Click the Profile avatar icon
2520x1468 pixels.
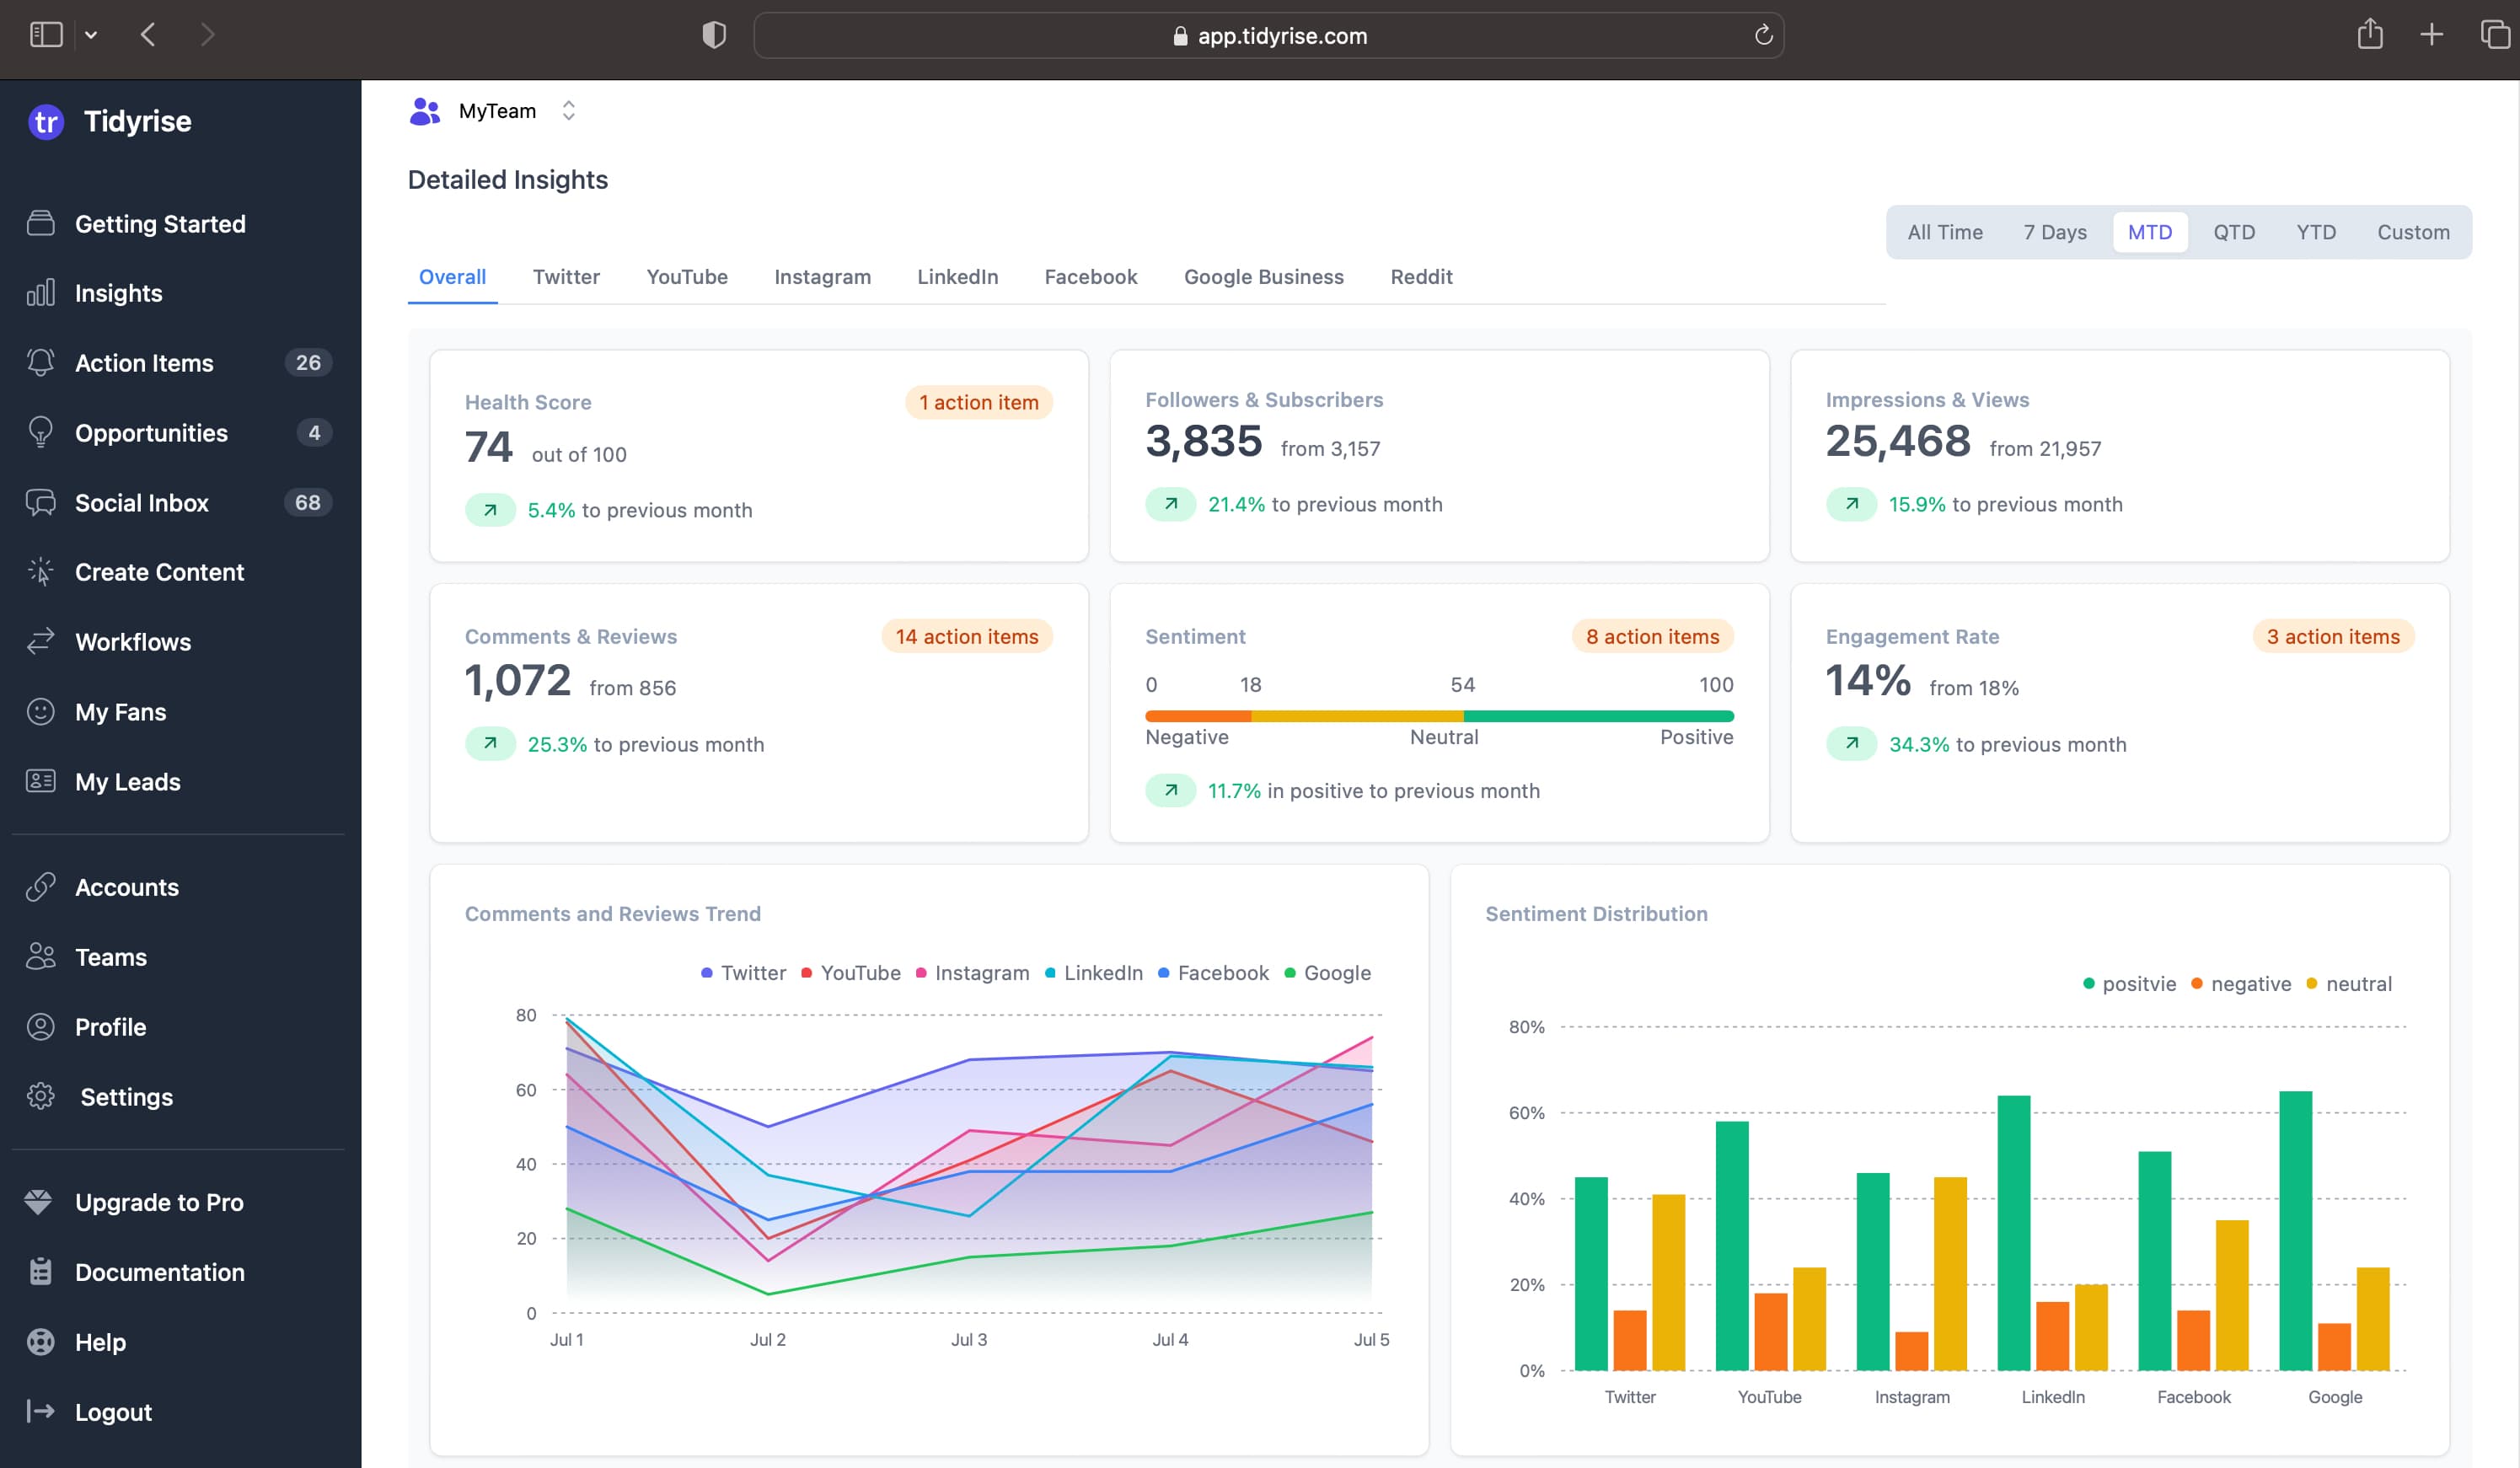click(41, 1027)
